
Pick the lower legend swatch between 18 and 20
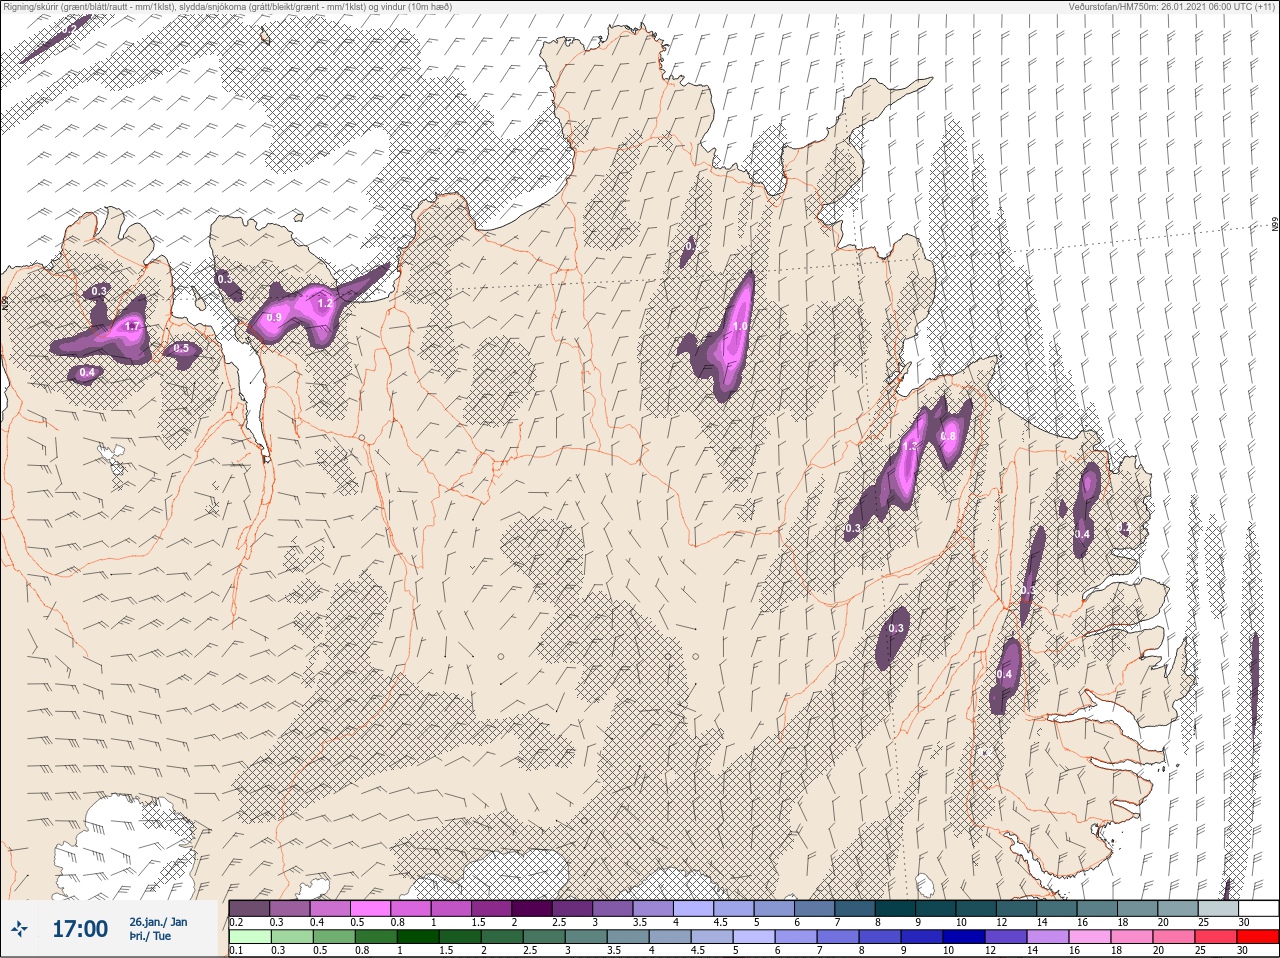coord(1133,937)
